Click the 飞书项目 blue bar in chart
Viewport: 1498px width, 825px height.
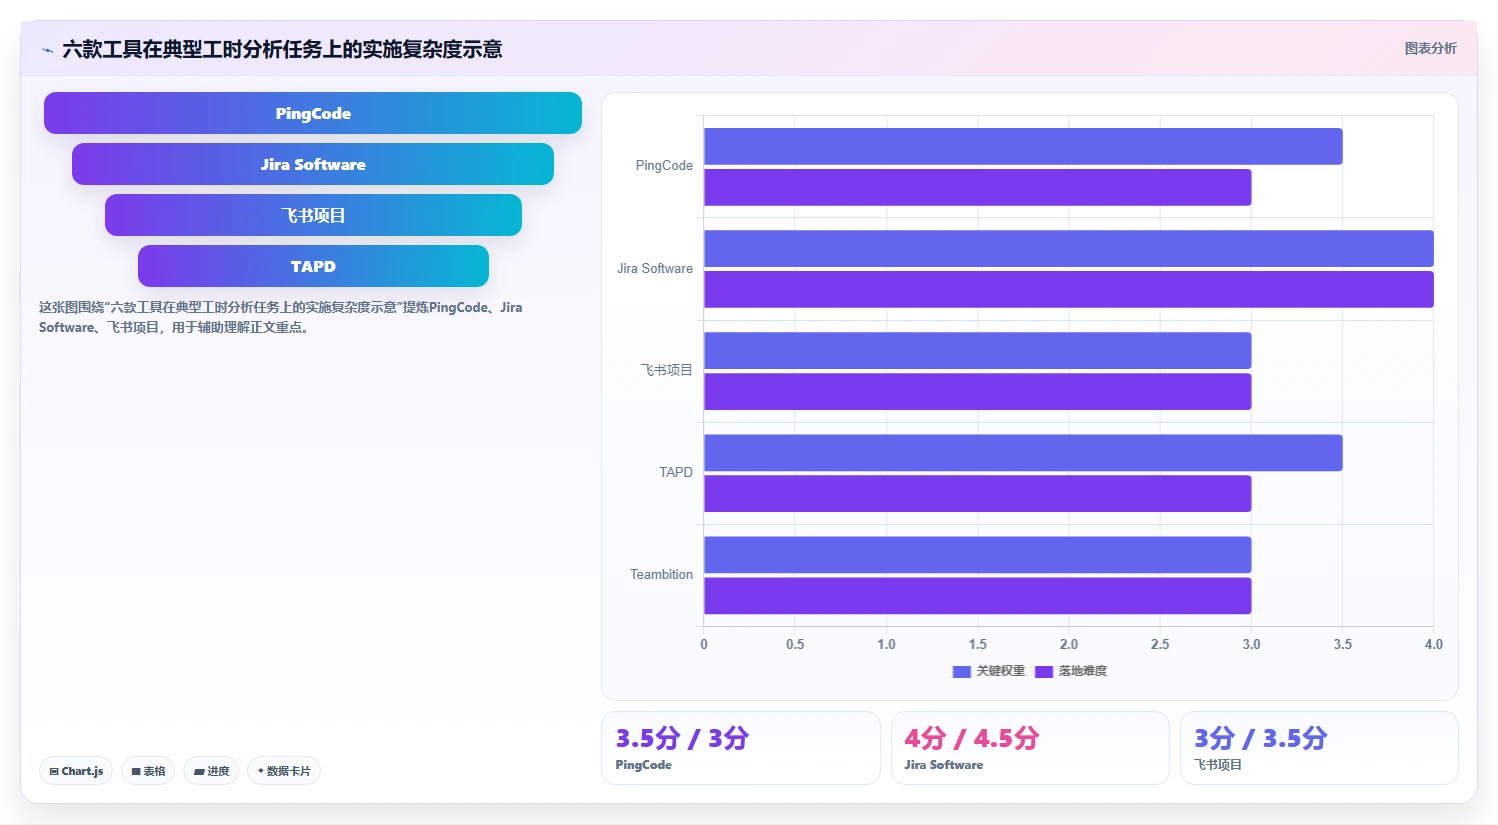pos(978,350)
